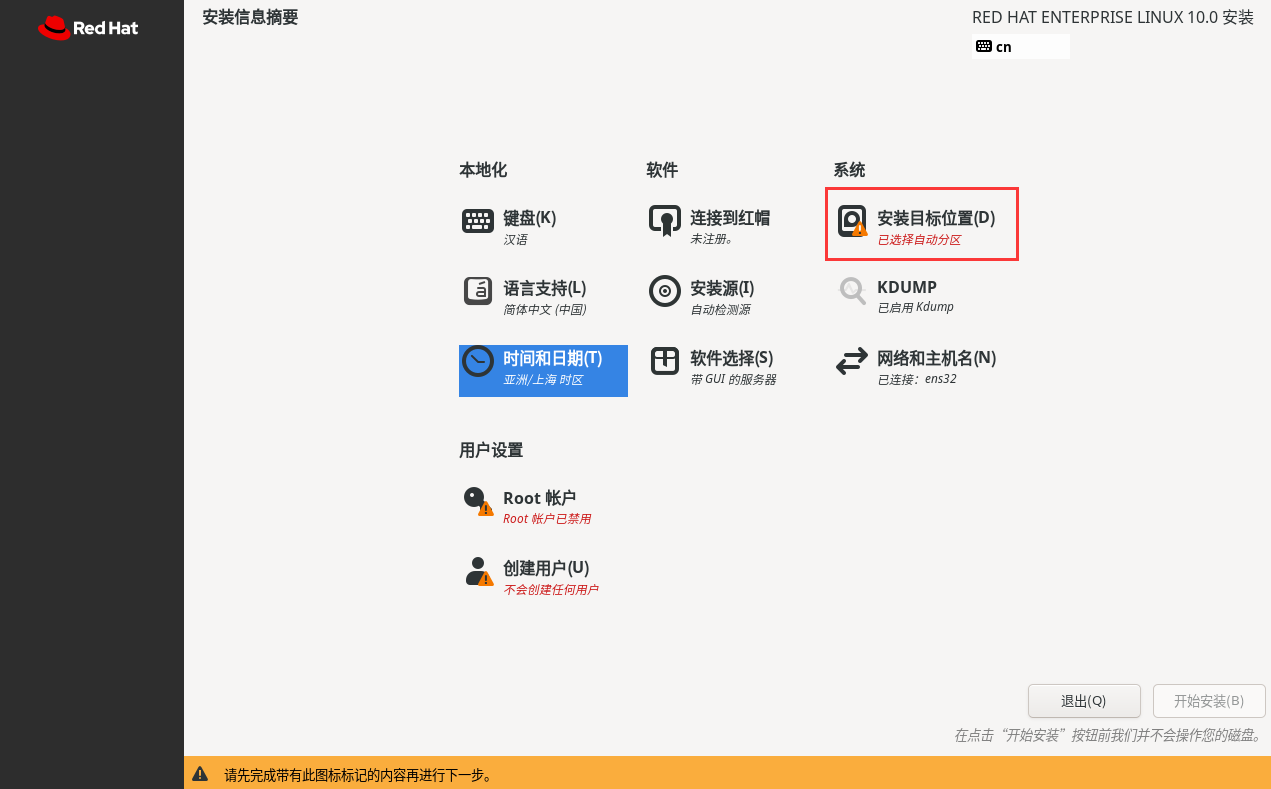Click the 带 GUI 的服务器 status text

(x=733, y=380)
